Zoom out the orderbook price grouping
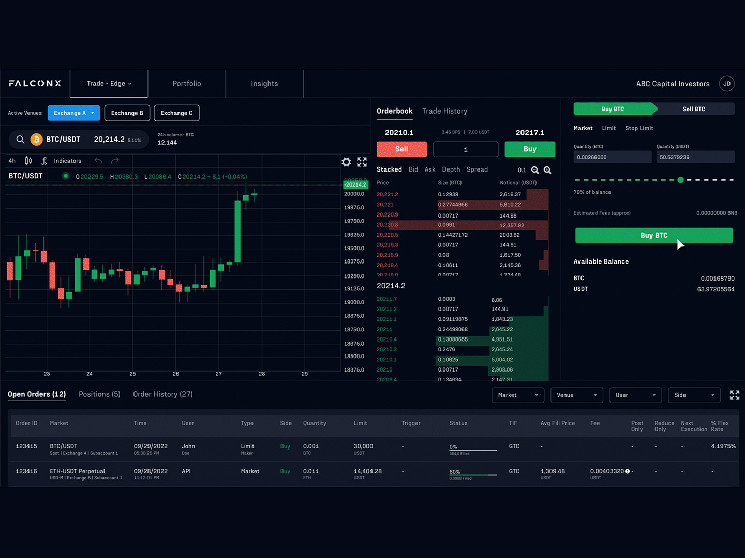 point(535,170)
